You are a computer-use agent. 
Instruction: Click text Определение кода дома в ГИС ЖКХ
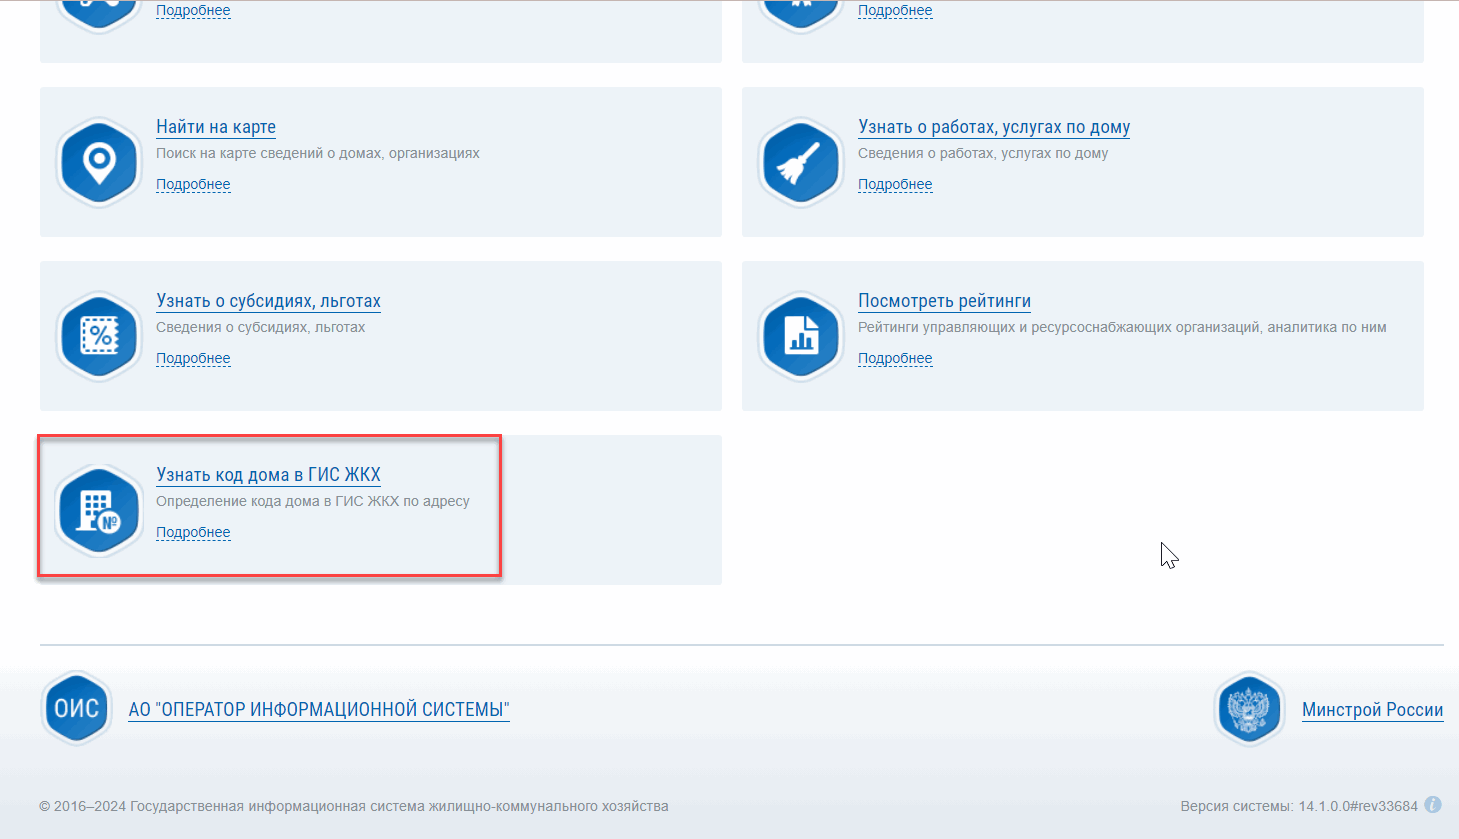pos(313,501)
